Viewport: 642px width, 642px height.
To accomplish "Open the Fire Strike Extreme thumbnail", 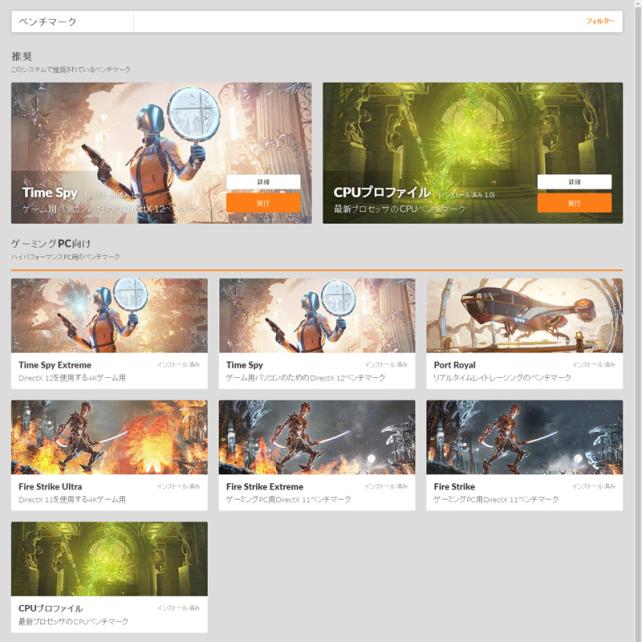I will click(x=317, y=437).
